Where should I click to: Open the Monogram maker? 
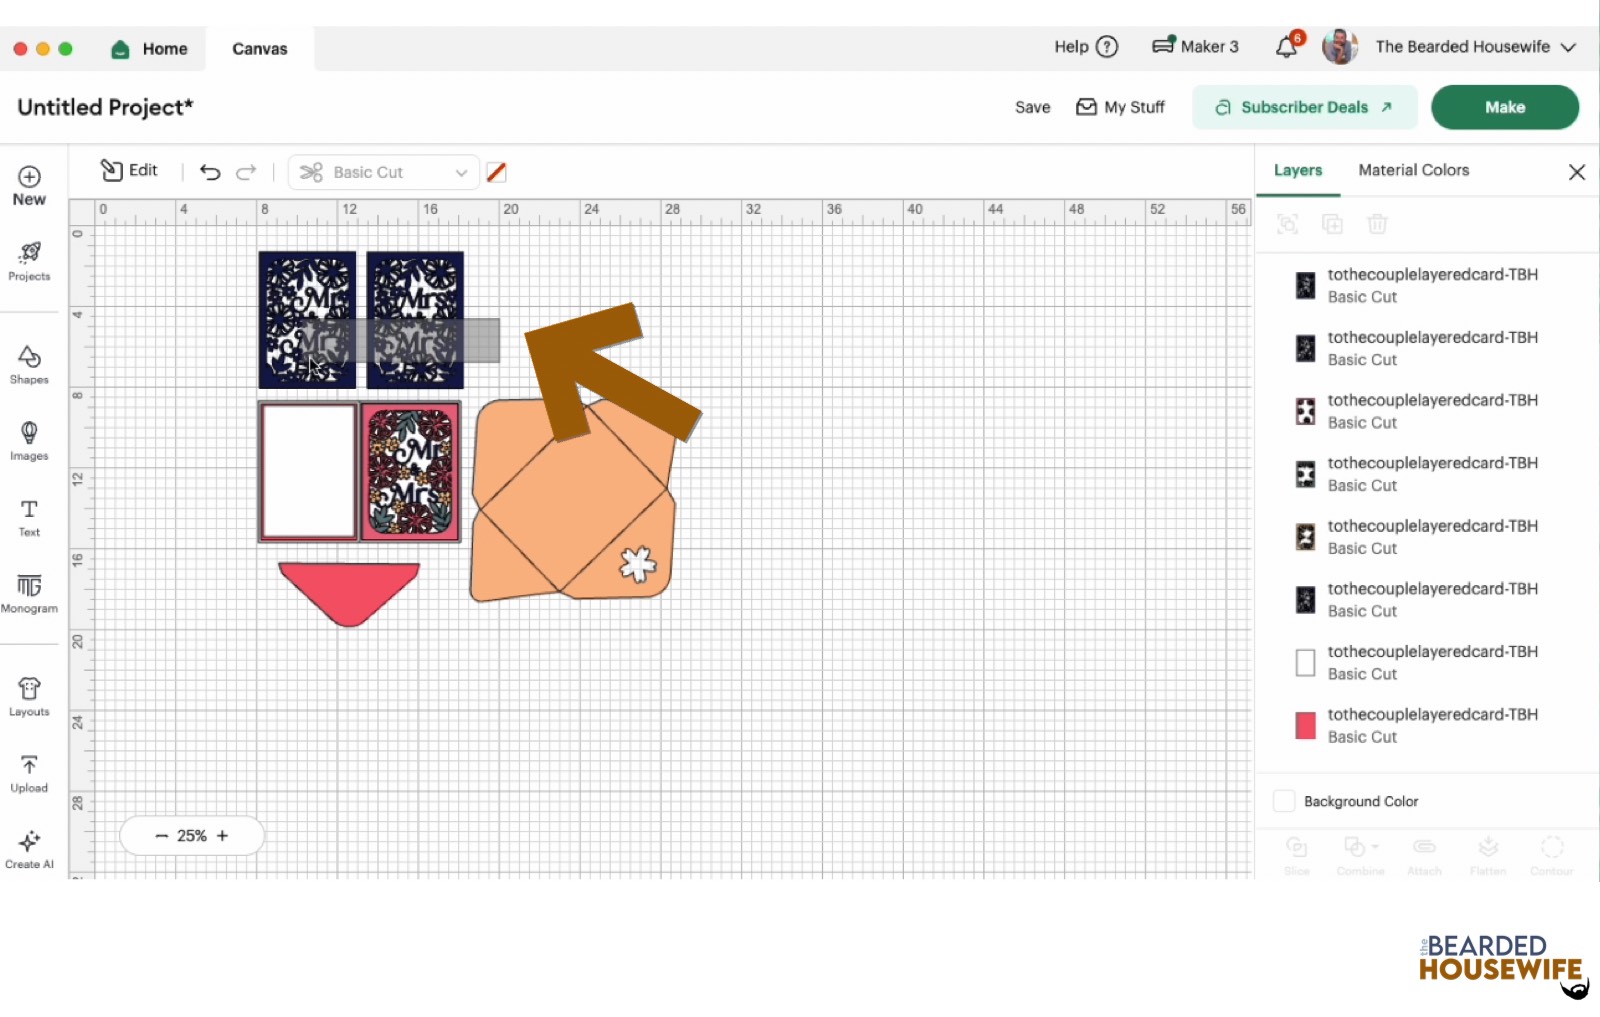29,592
